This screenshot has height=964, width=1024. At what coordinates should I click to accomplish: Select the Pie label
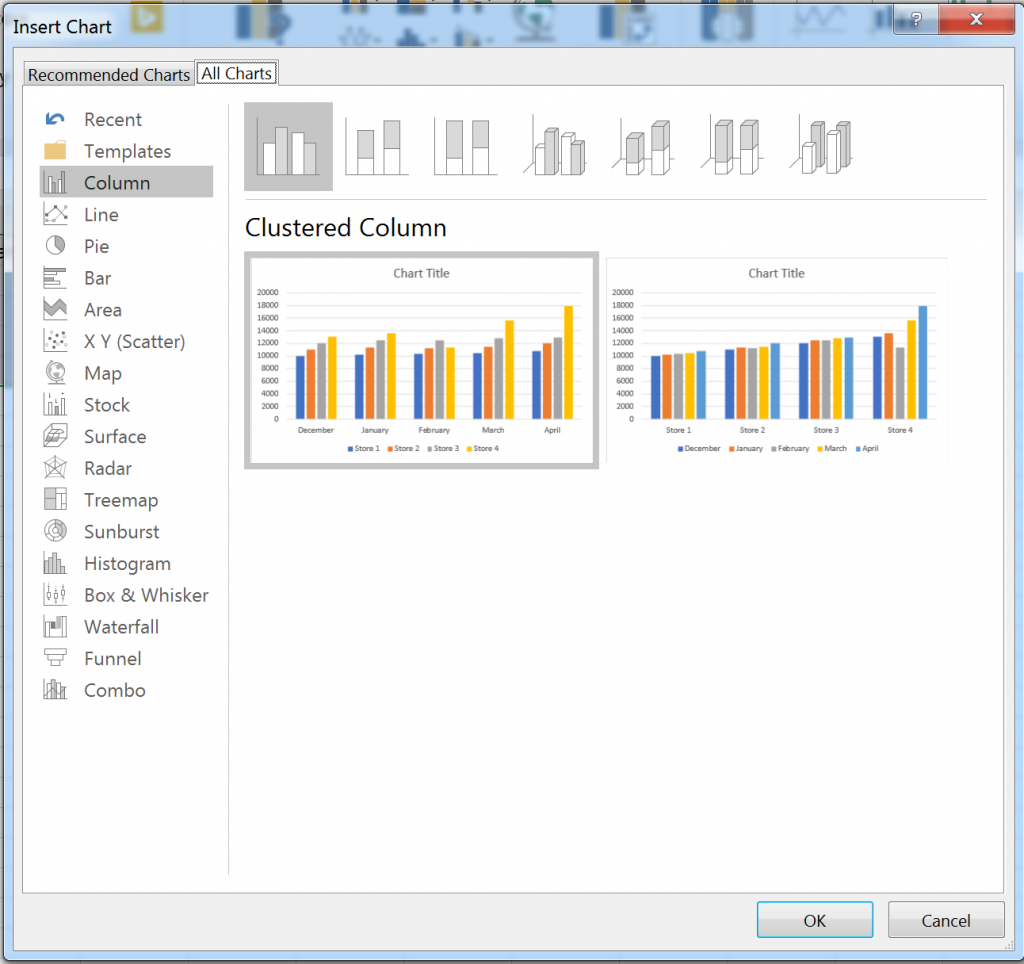click(97, 246)
